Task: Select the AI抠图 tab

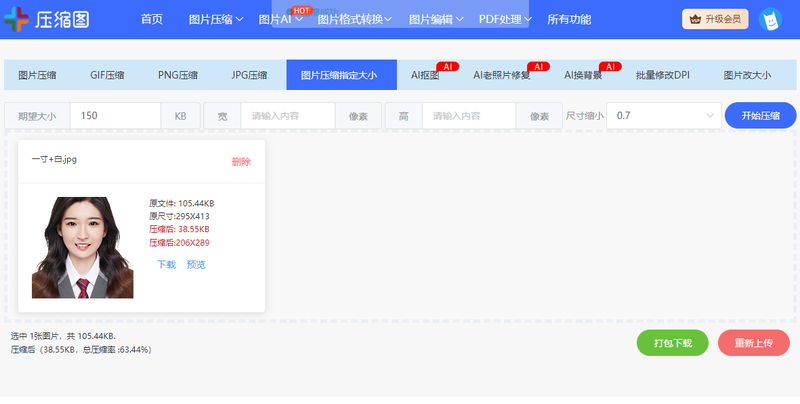Action: coord(424,75)
